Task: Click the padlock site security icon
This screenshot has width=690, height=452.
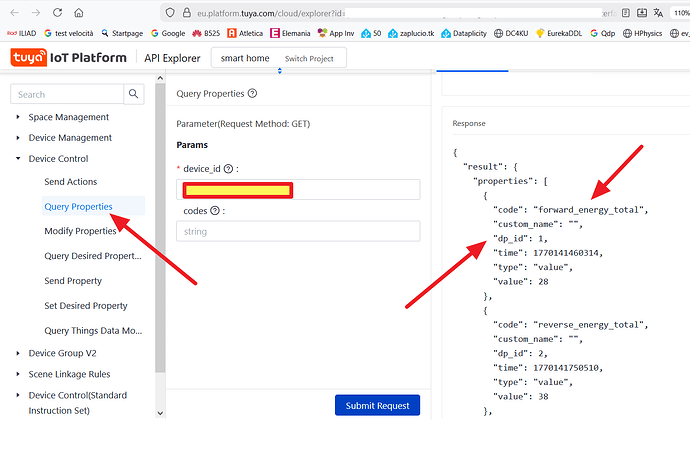Action: (x=187, y=13)
